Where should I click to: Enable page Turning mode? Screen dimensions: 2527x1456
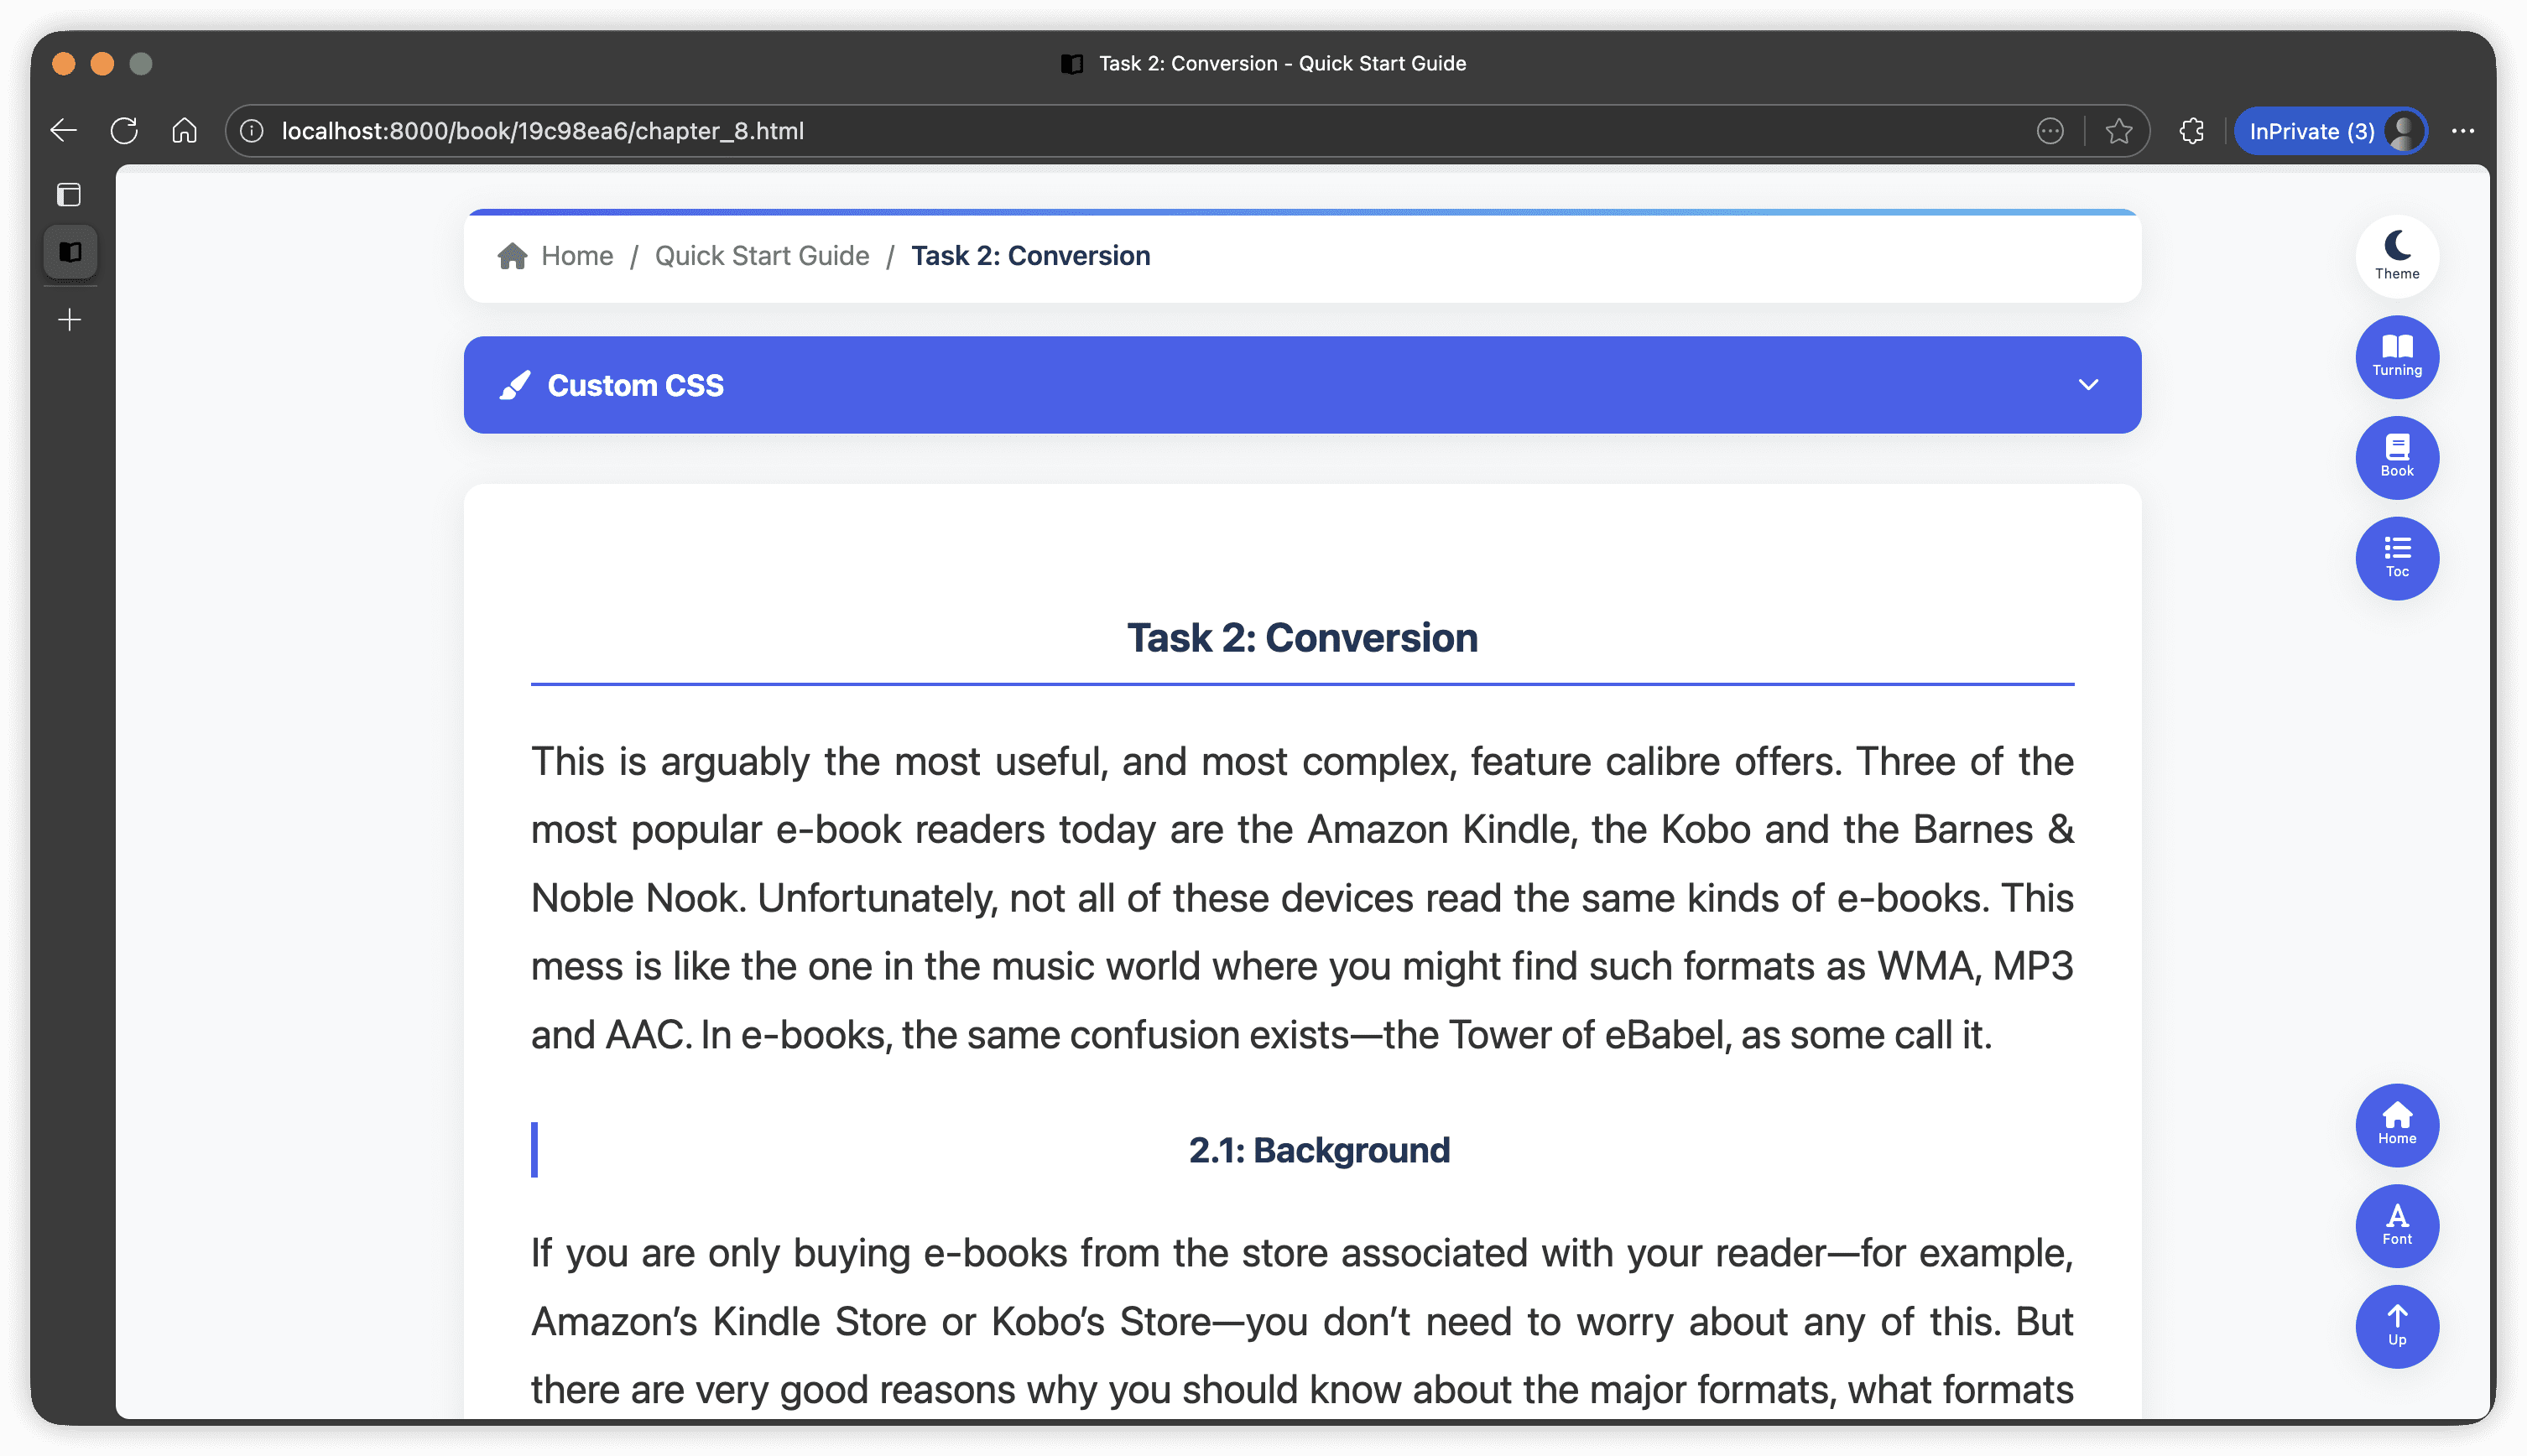click(x=2396, y=357)
